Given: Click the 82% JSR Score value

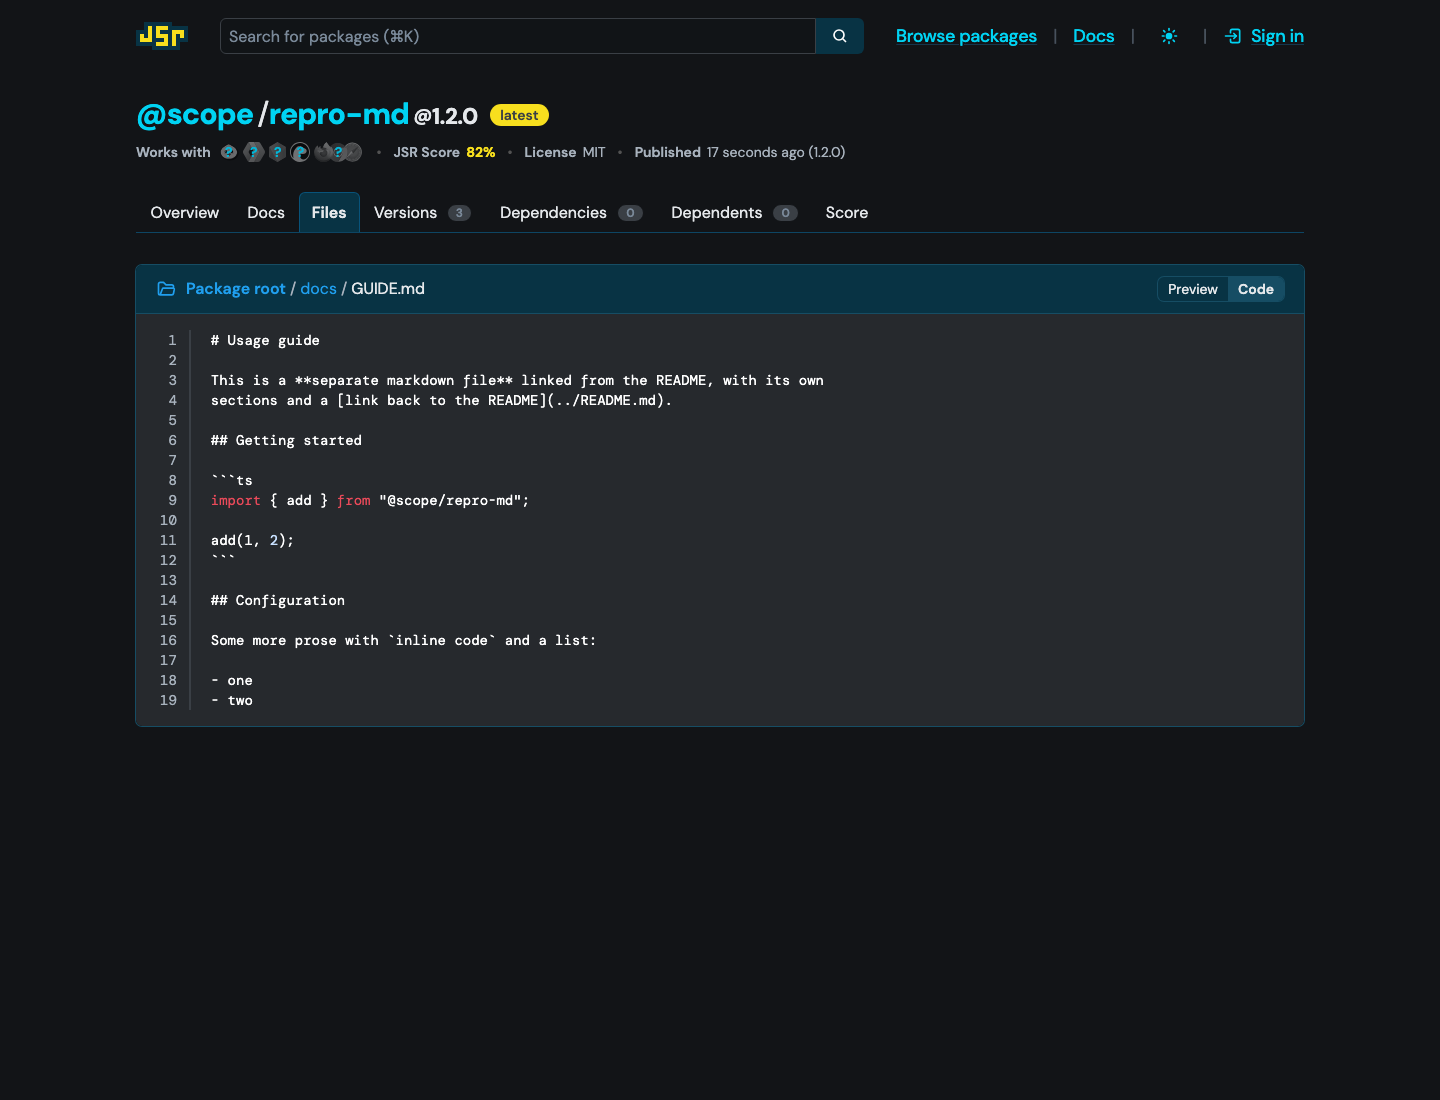Looking at the screenshot, I should coord(481,152).
